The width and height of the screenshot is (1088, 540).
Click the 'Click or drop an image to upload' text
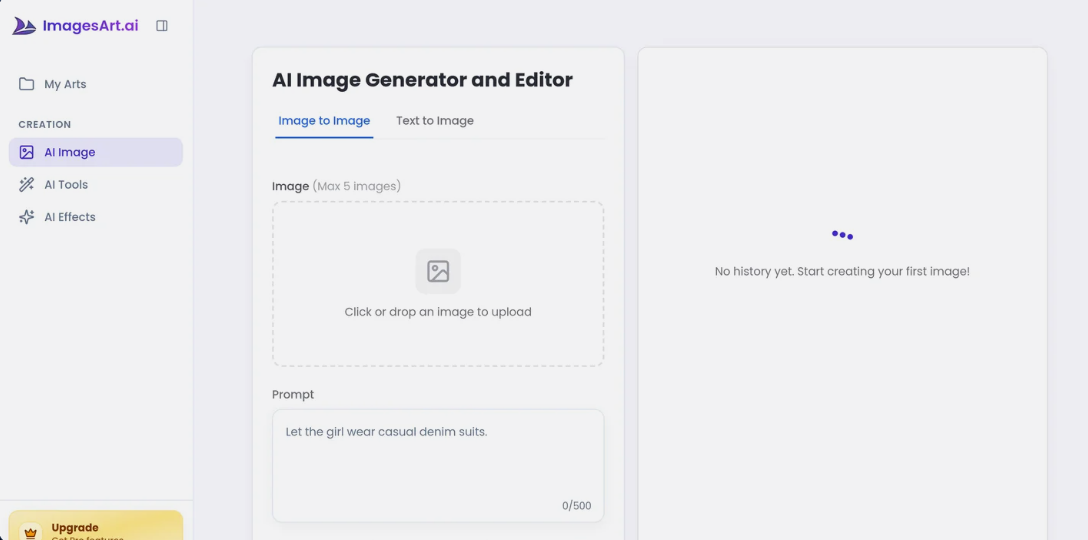click(x=438, y=312)
